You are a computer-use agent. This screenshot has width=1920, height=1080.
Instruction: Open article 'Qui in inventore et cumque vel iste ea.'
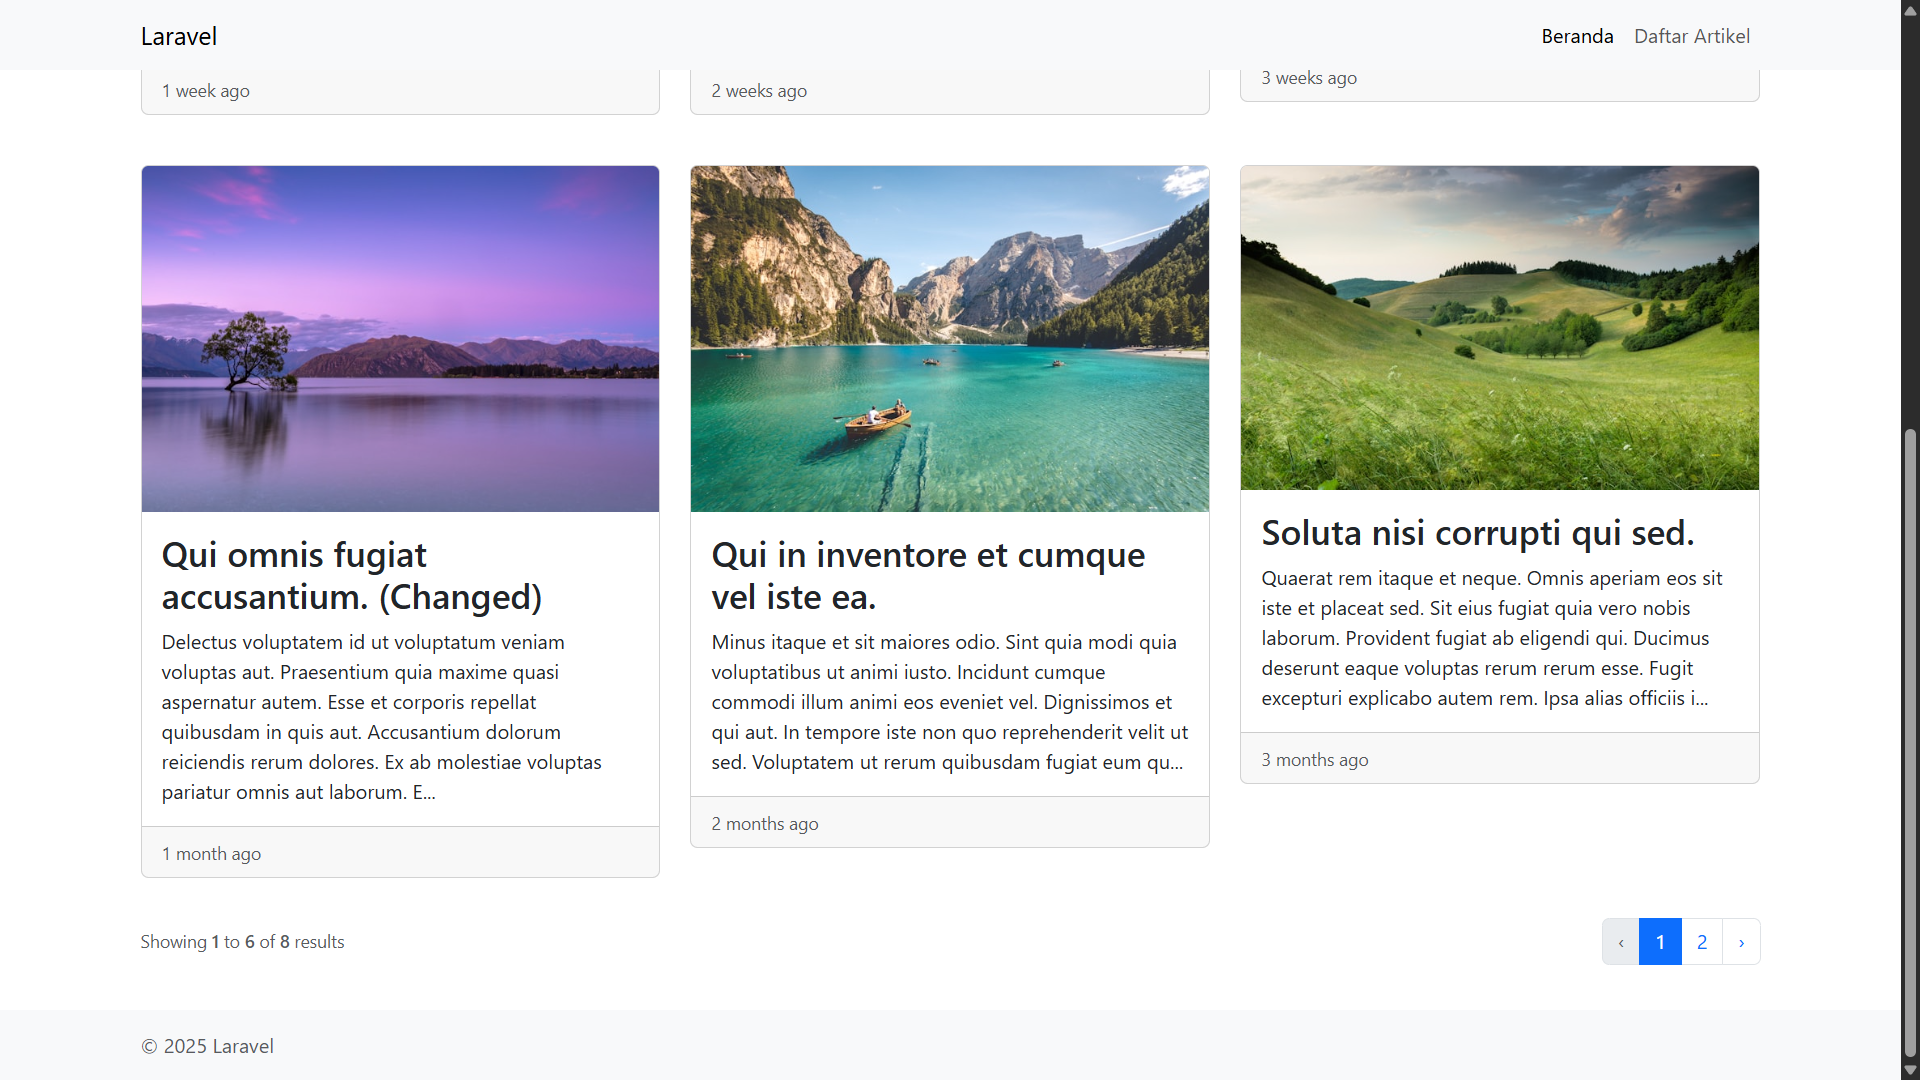tap(928, 576)
